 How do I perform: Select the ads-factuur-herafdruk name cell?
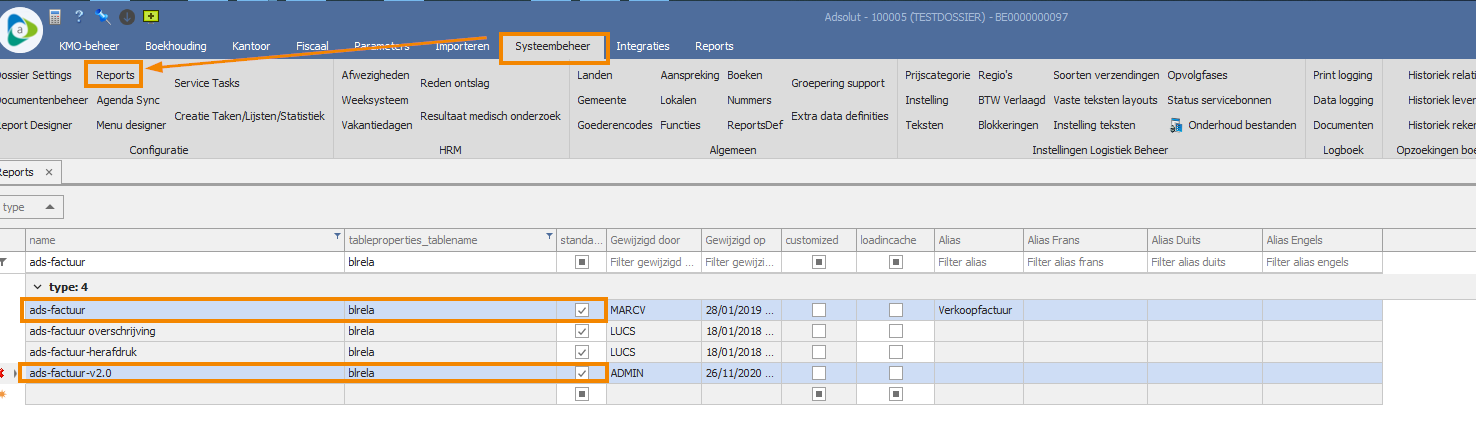185,352
